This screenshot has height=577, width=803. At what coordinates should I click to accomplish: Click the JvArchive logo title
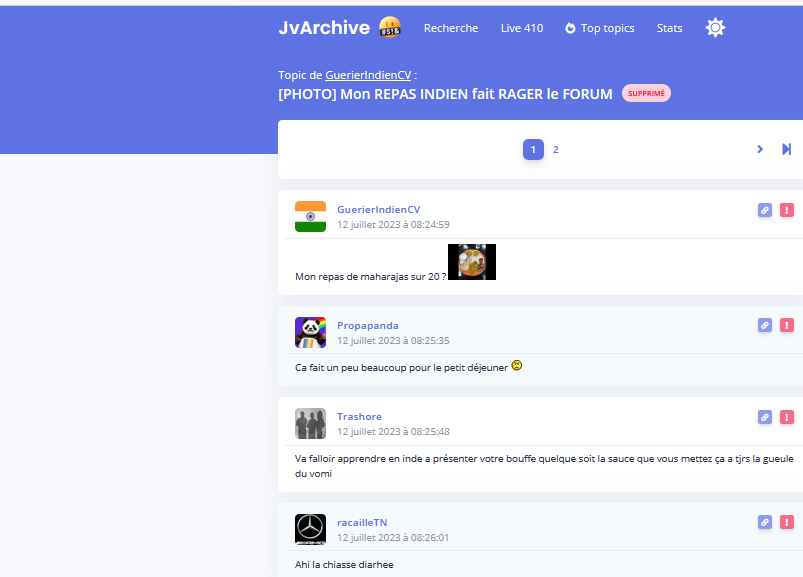click(x=324, y=28)
